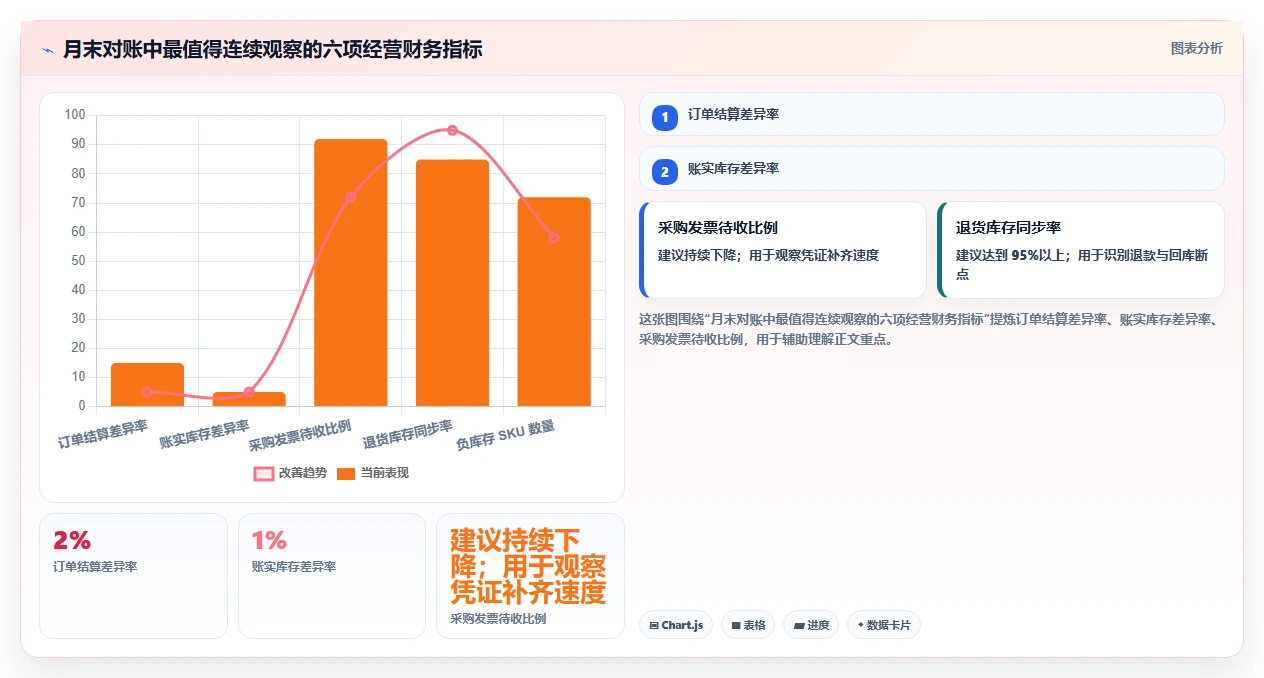Click the x-axis label 采购发票待收比例
The image size is (1264, 678).
[x=300, y=436]
